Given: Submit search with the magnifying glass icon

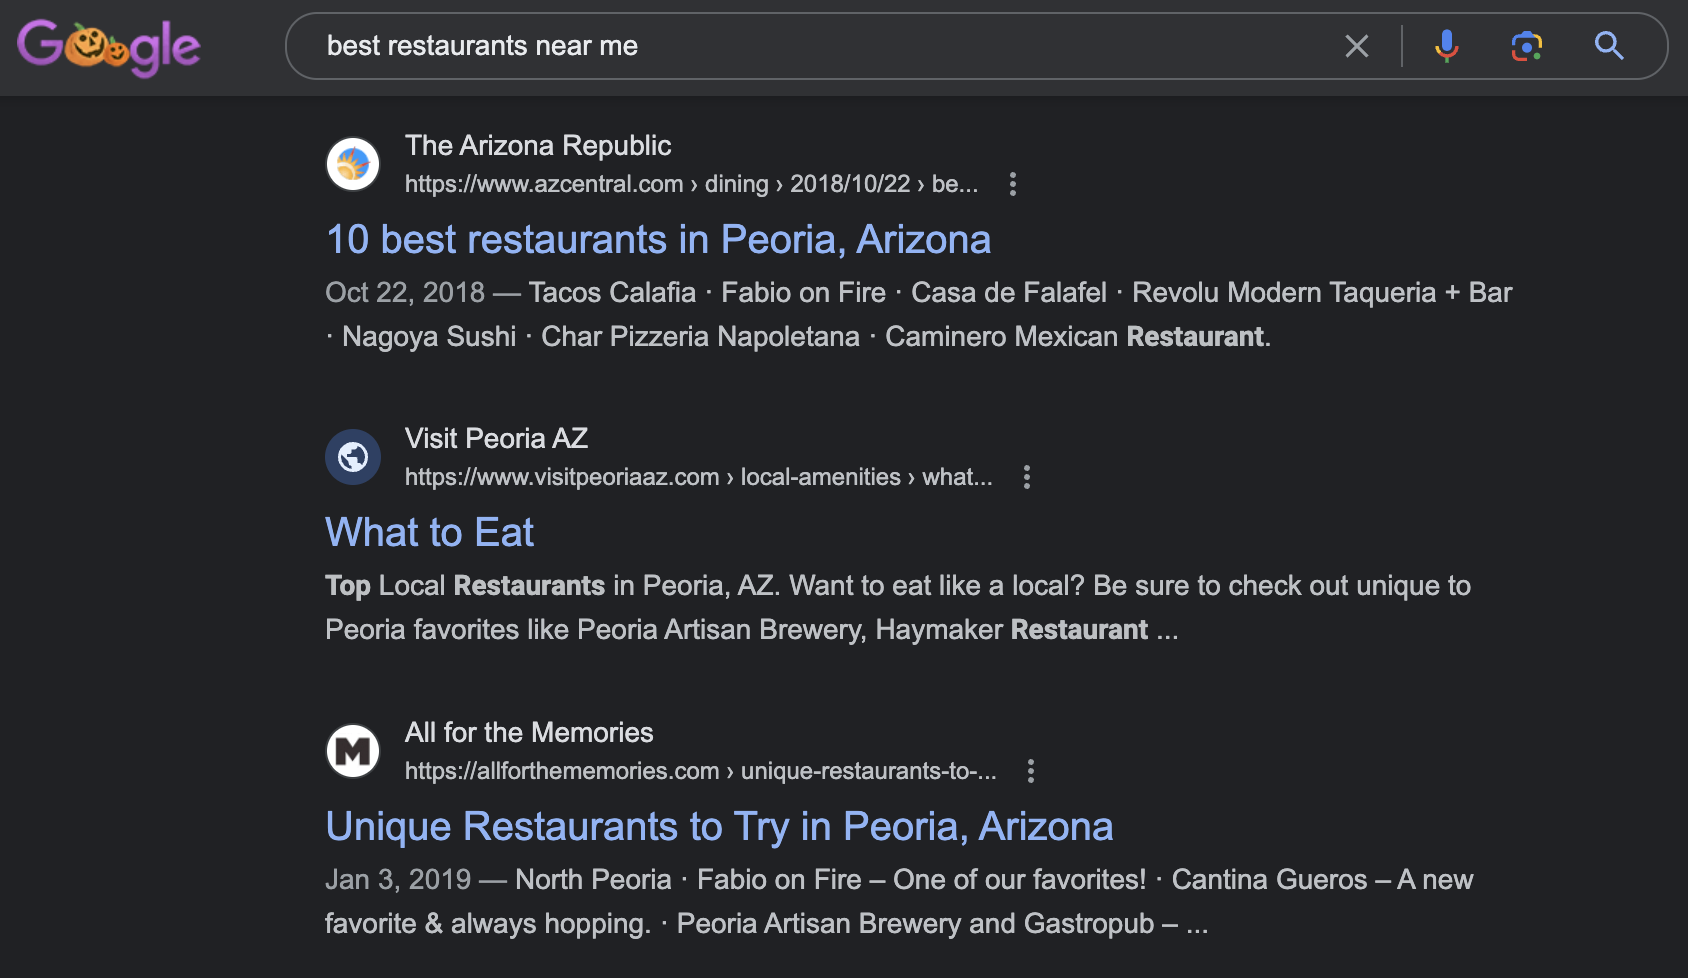Looking at the screenshot, I should (1608, 46).
